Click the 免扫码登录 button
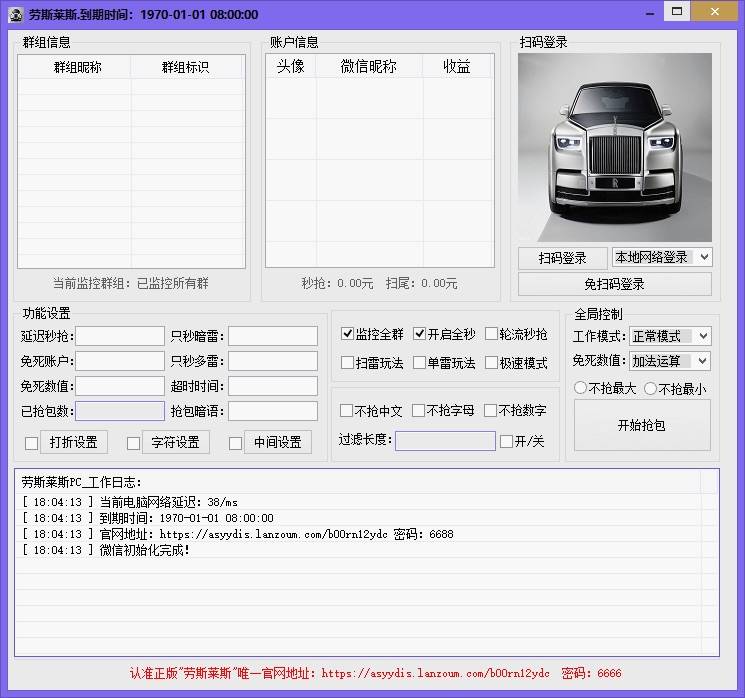 point(614,284)
